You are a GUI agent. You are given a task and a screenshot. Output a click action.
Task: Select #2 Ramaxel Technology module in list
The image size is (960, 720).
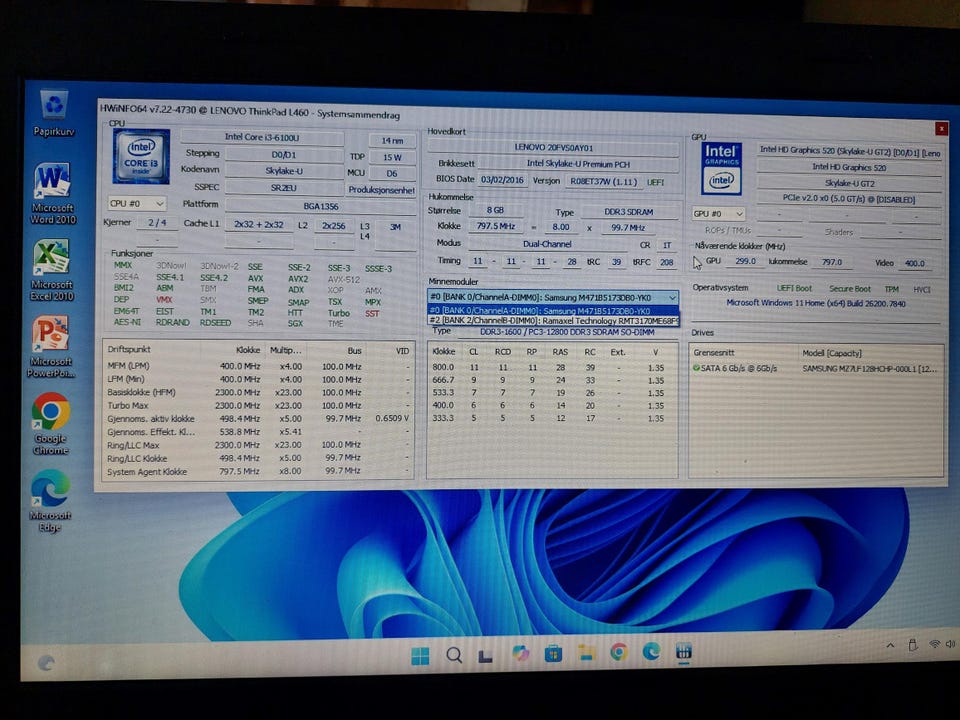click(x=553, y=320)
